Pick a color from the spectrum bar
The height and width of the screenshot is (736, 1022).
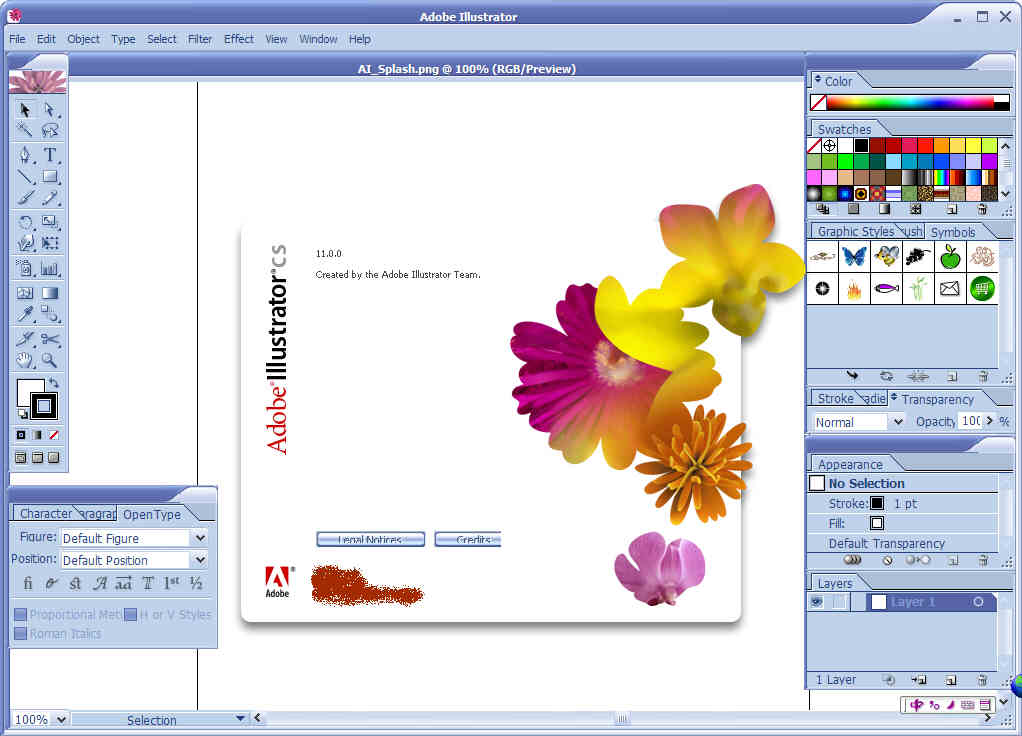point(910,102)
